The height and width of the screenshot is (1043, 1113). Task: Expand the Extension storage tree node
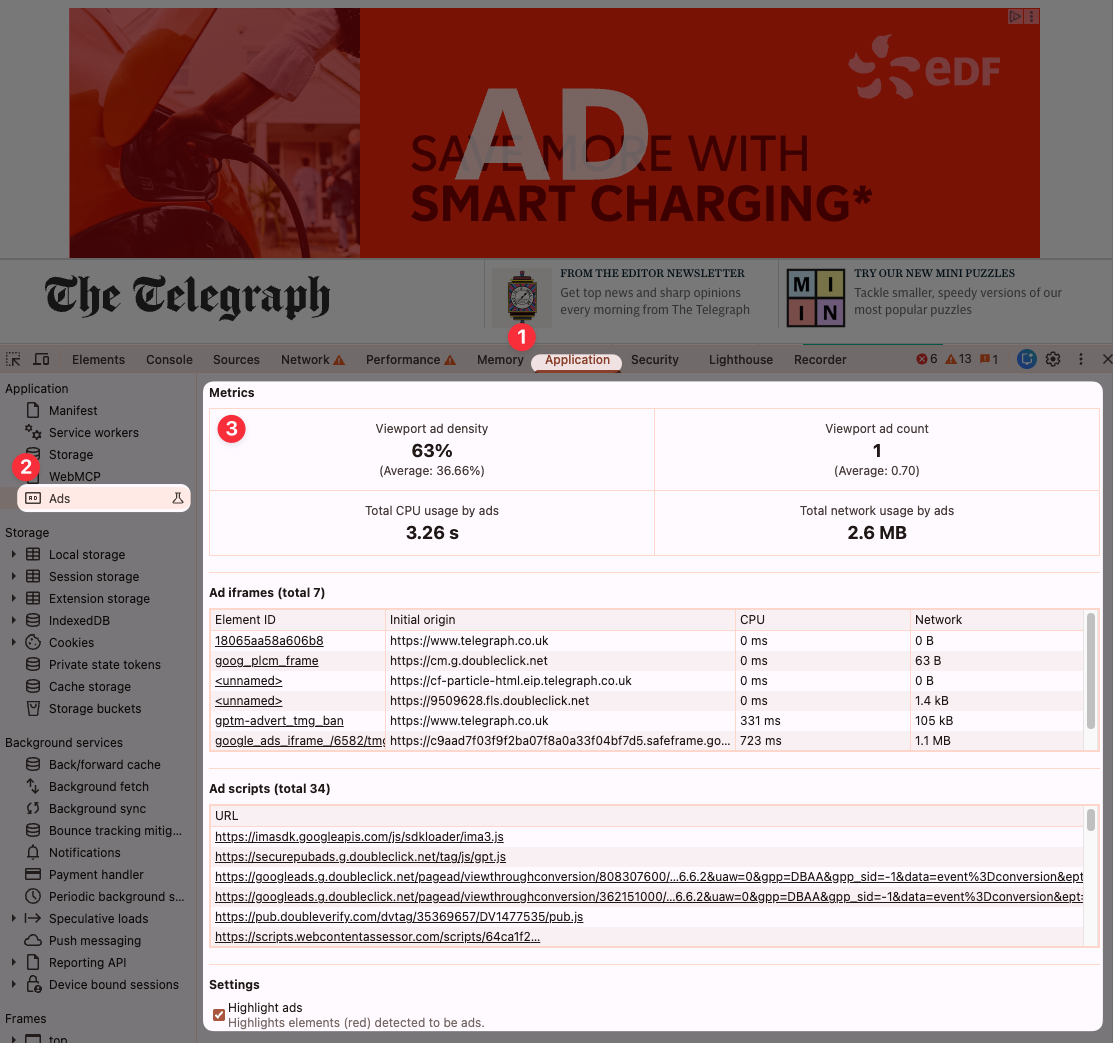click(x=13, y=599)
